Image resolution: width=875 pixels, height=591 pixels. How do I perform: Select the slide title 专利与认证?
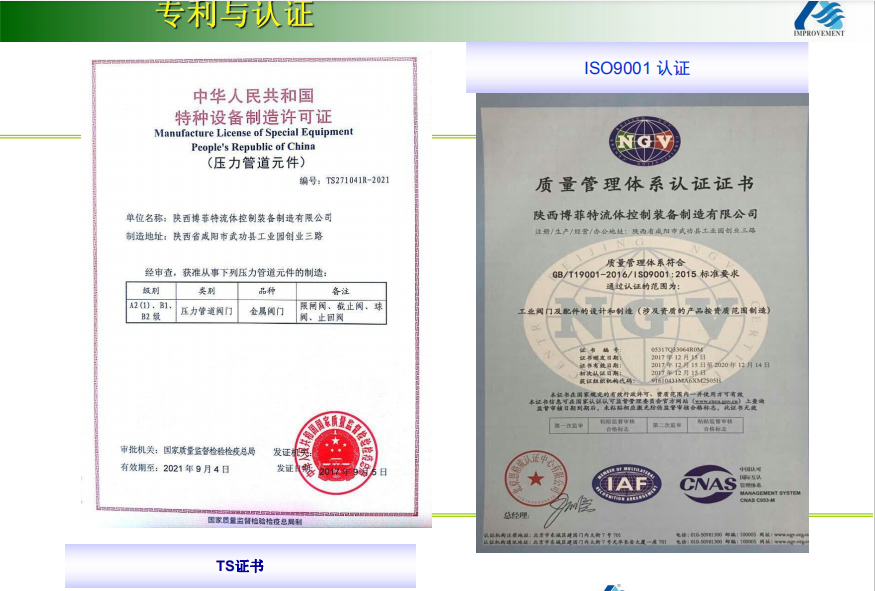[x=234, y=13]
